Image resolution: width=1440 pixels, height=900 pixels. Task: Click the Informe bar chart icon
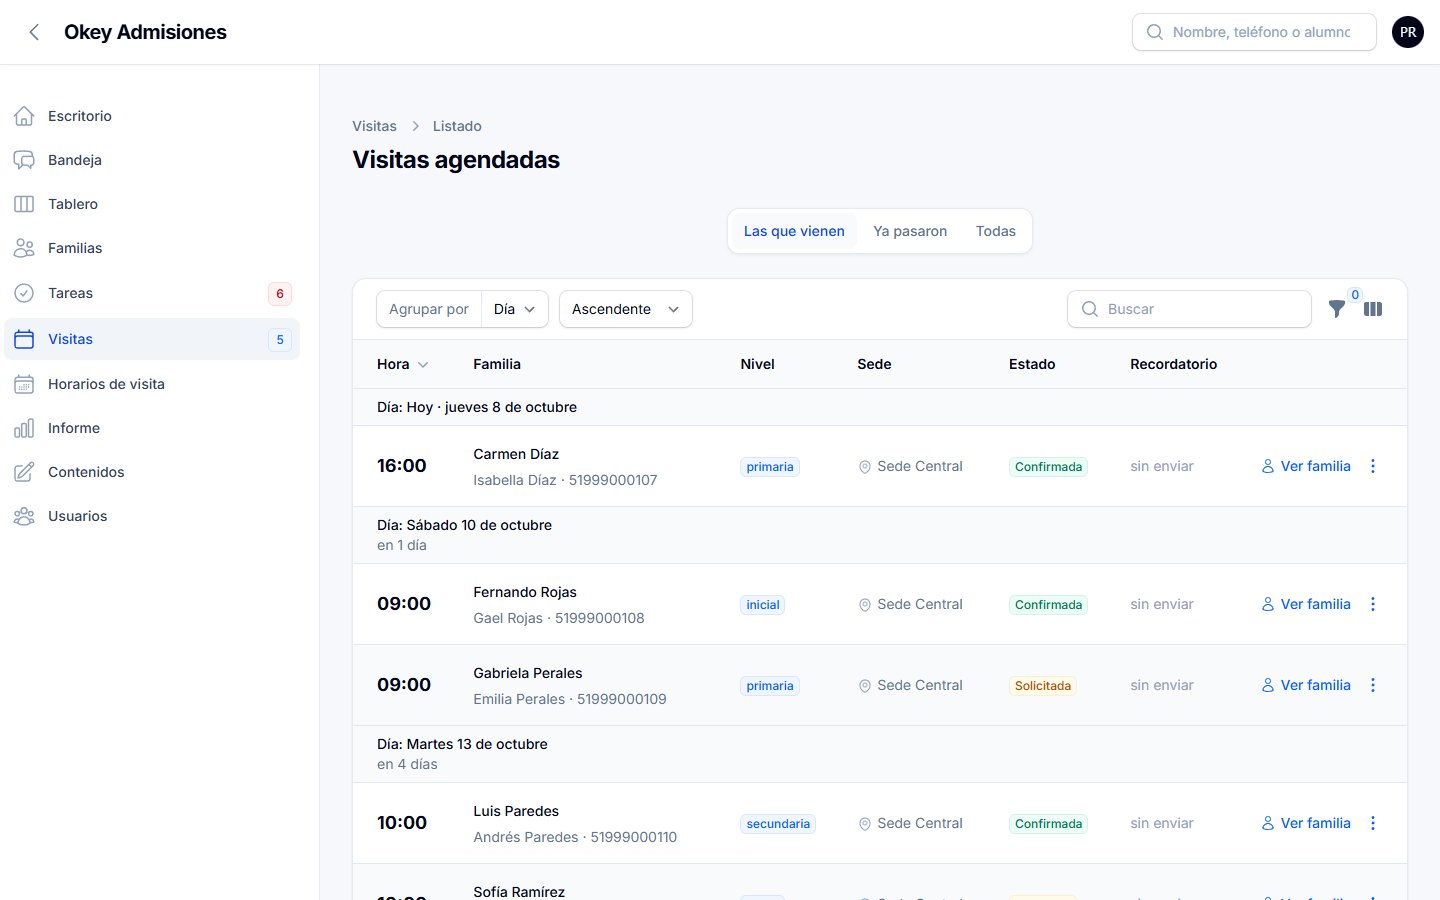[x=24, y=428]
